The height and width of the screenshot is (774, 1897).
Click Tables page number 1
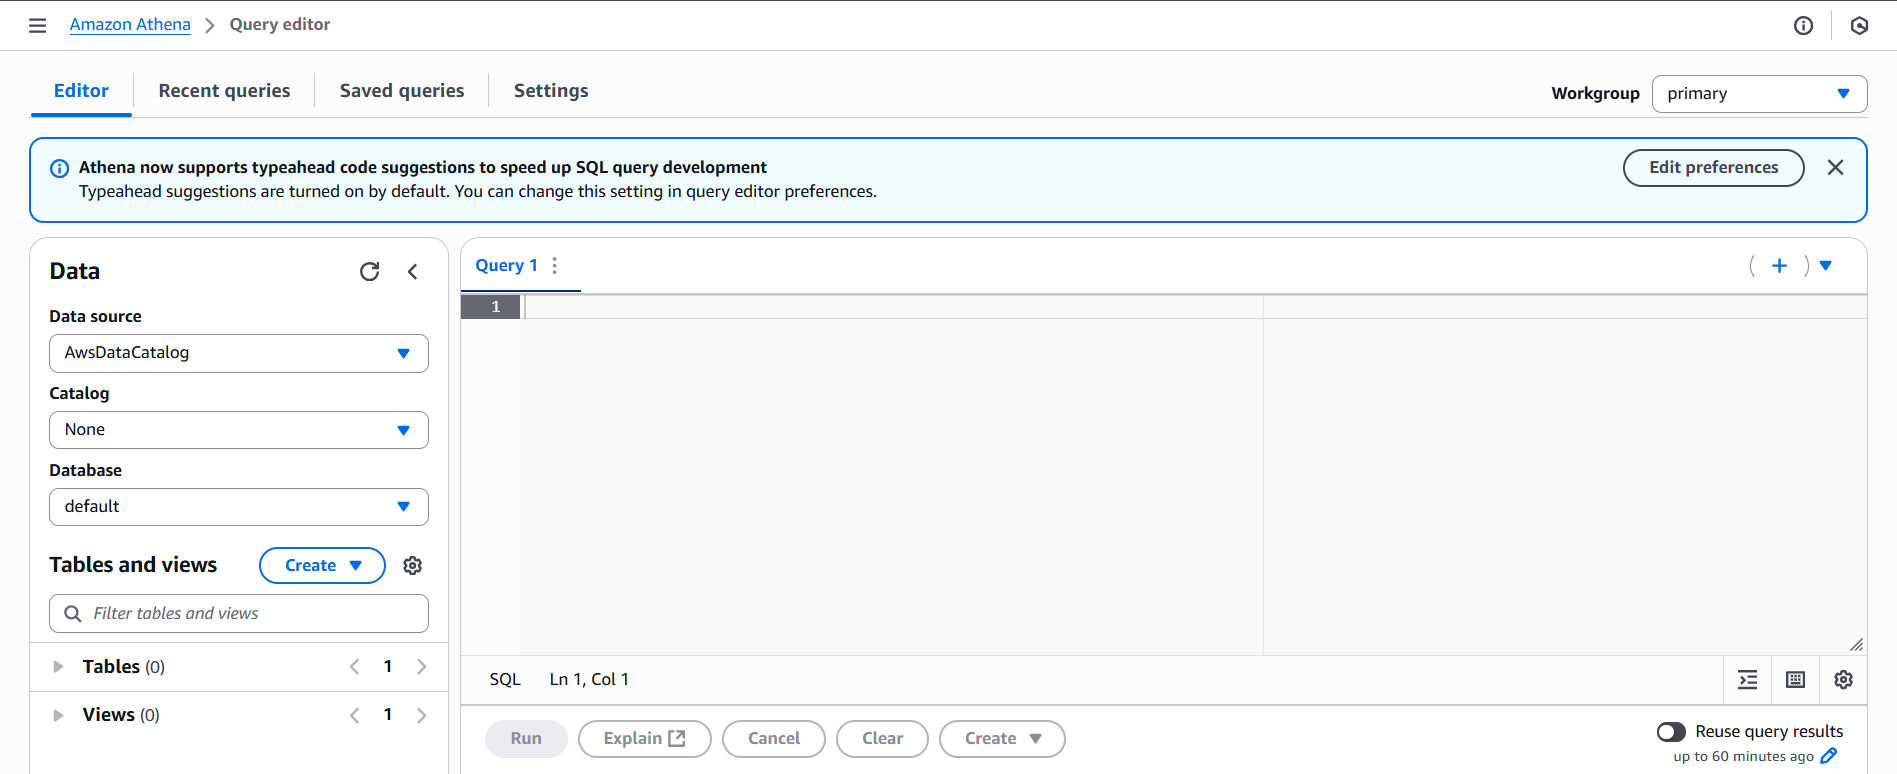pos(388,666)
